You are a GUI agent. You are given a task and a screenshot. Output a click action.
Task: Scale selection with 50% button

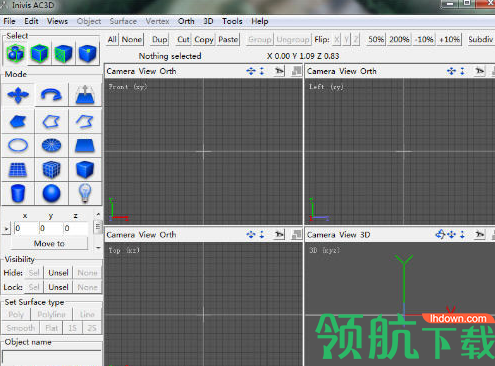(376, 39)
